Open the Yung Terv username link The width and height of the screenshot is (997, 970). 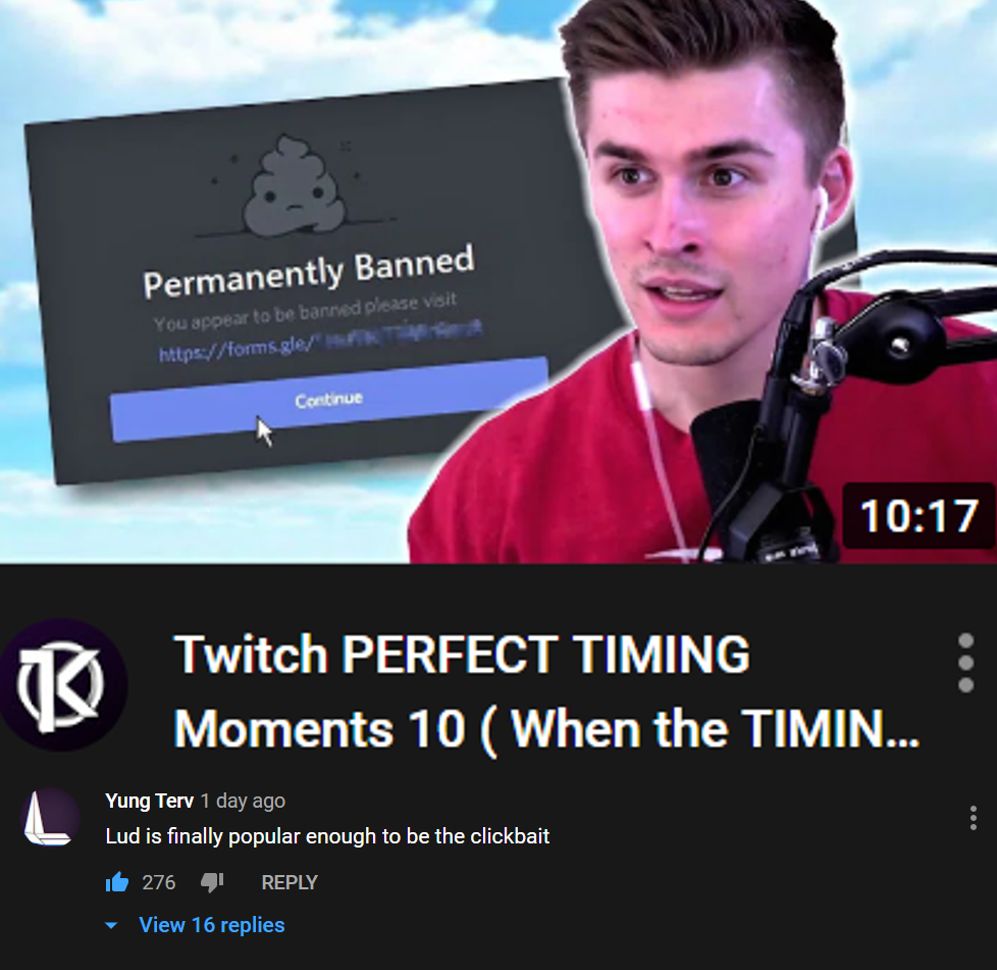(x=149, y=800)
